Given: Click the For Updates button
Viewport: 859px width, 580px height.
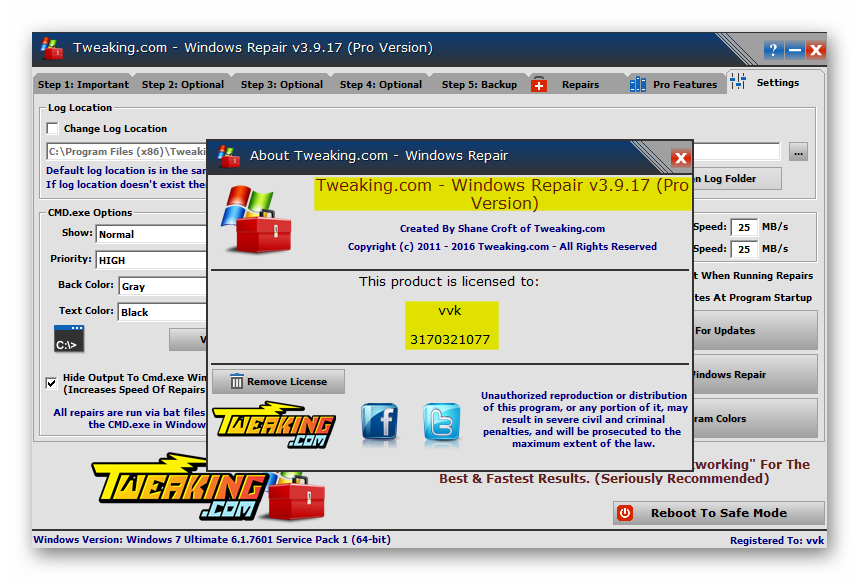Looking at the screenshot, I should pyautogui.click(x=755, y=330).
